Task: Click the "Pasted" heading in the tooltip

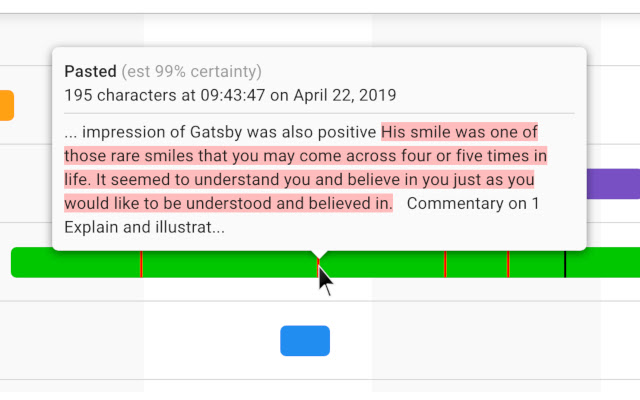Action: (90, 72)
